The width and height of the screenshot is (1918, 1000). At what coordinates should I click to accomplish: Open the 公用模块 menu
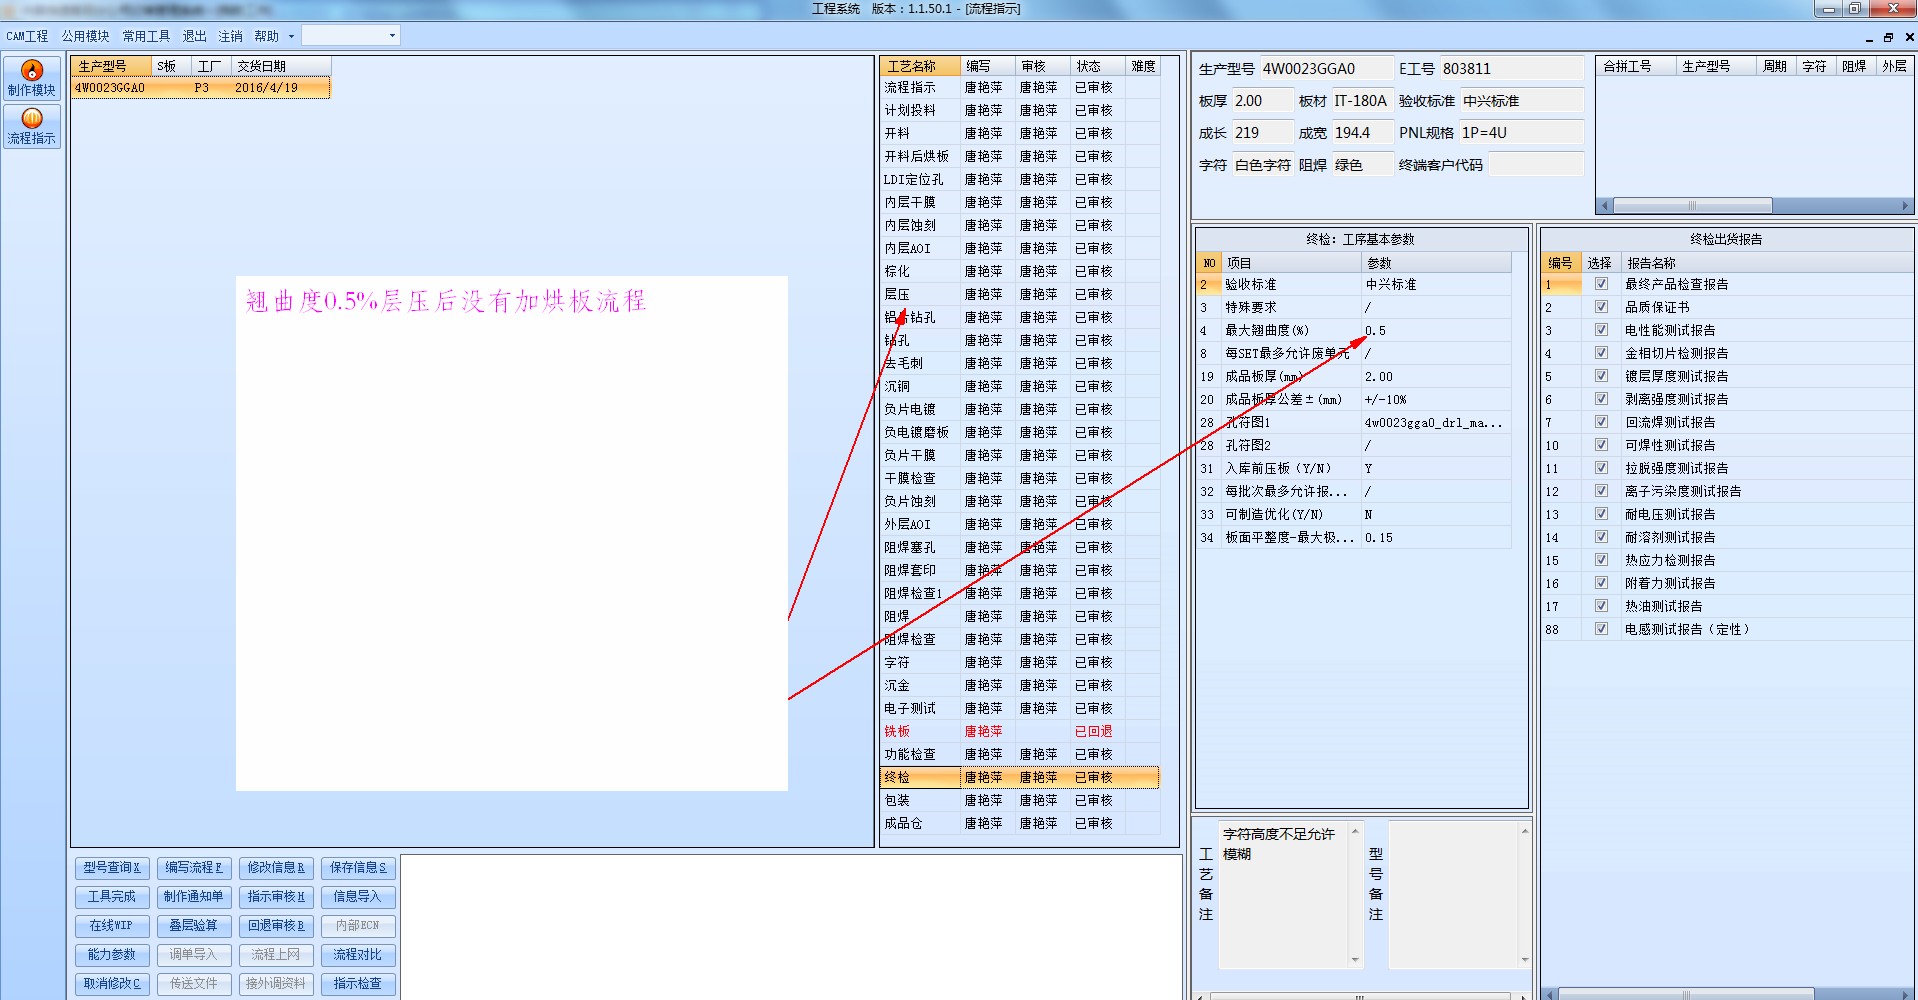(86, 36)
